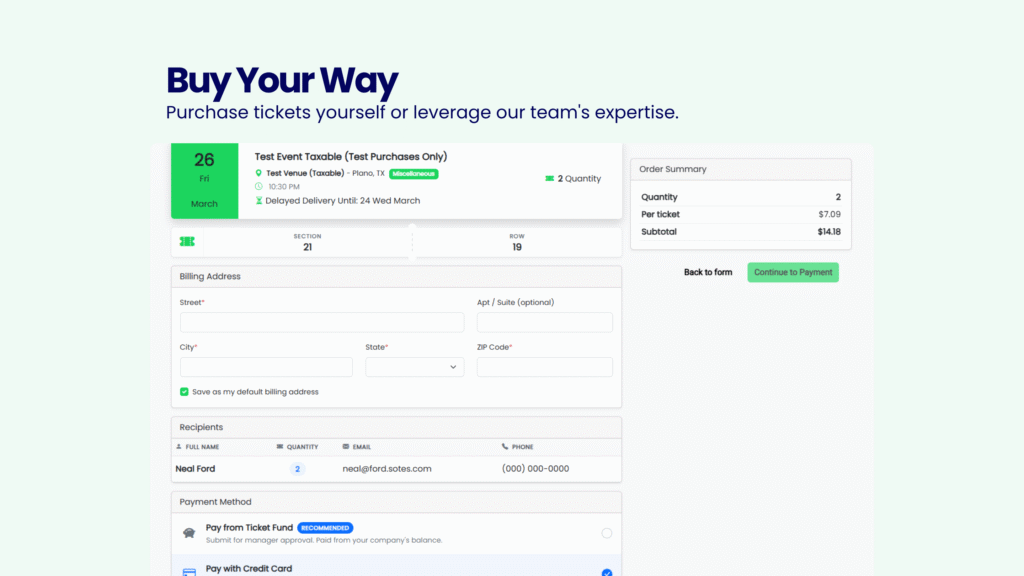Click the Miscellaneous category badge
The height and width of the screenshot is (576, 1024).
(x=414, y=174)
